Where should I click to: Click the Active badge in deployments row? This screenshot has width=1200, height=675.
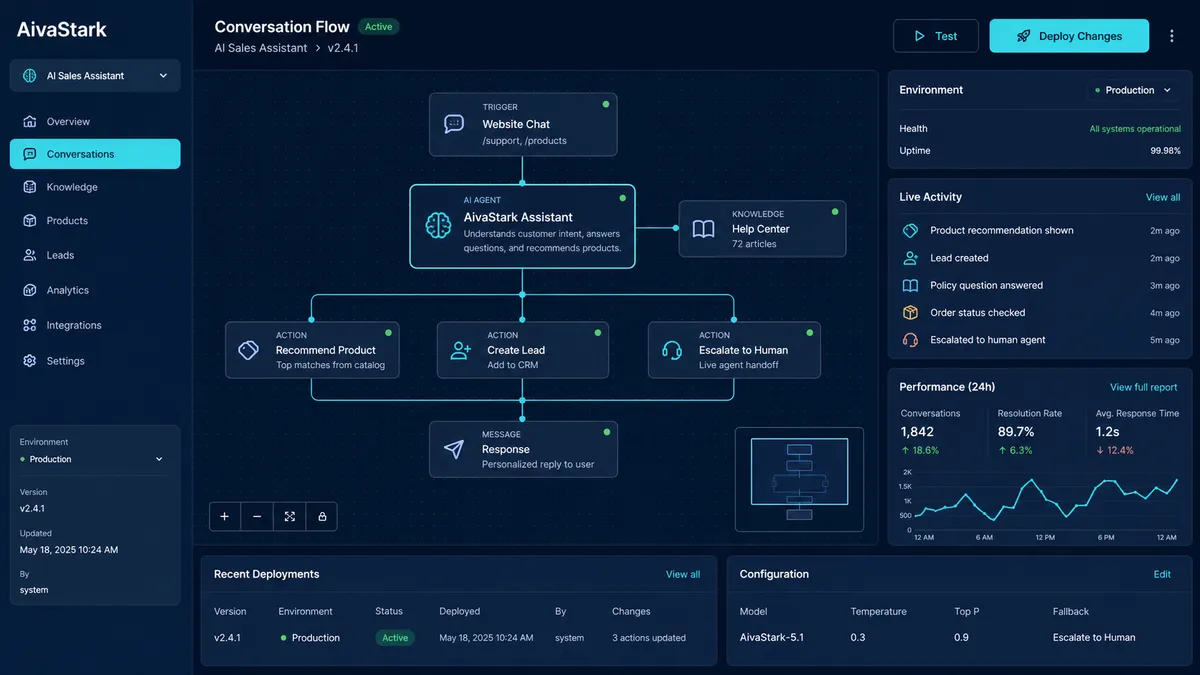395,638
